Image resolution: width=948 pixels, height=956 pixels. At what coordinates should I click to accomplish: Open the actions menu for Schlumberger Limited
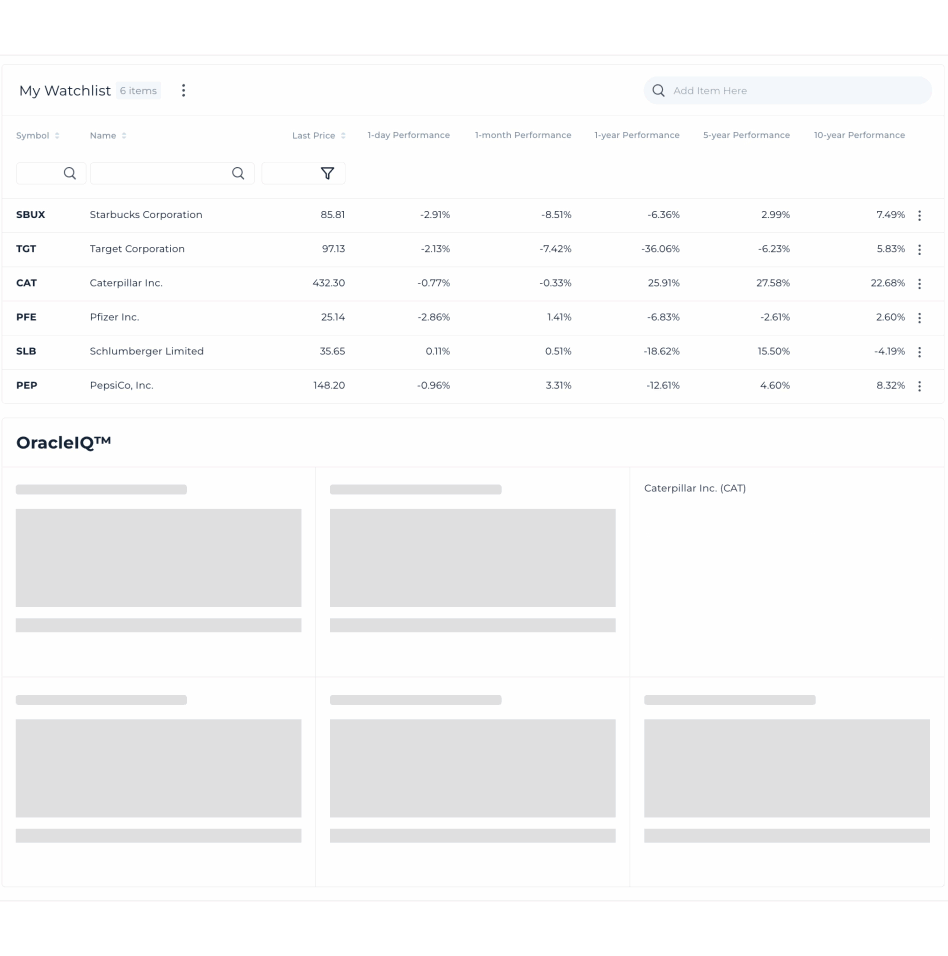point(920,351)
